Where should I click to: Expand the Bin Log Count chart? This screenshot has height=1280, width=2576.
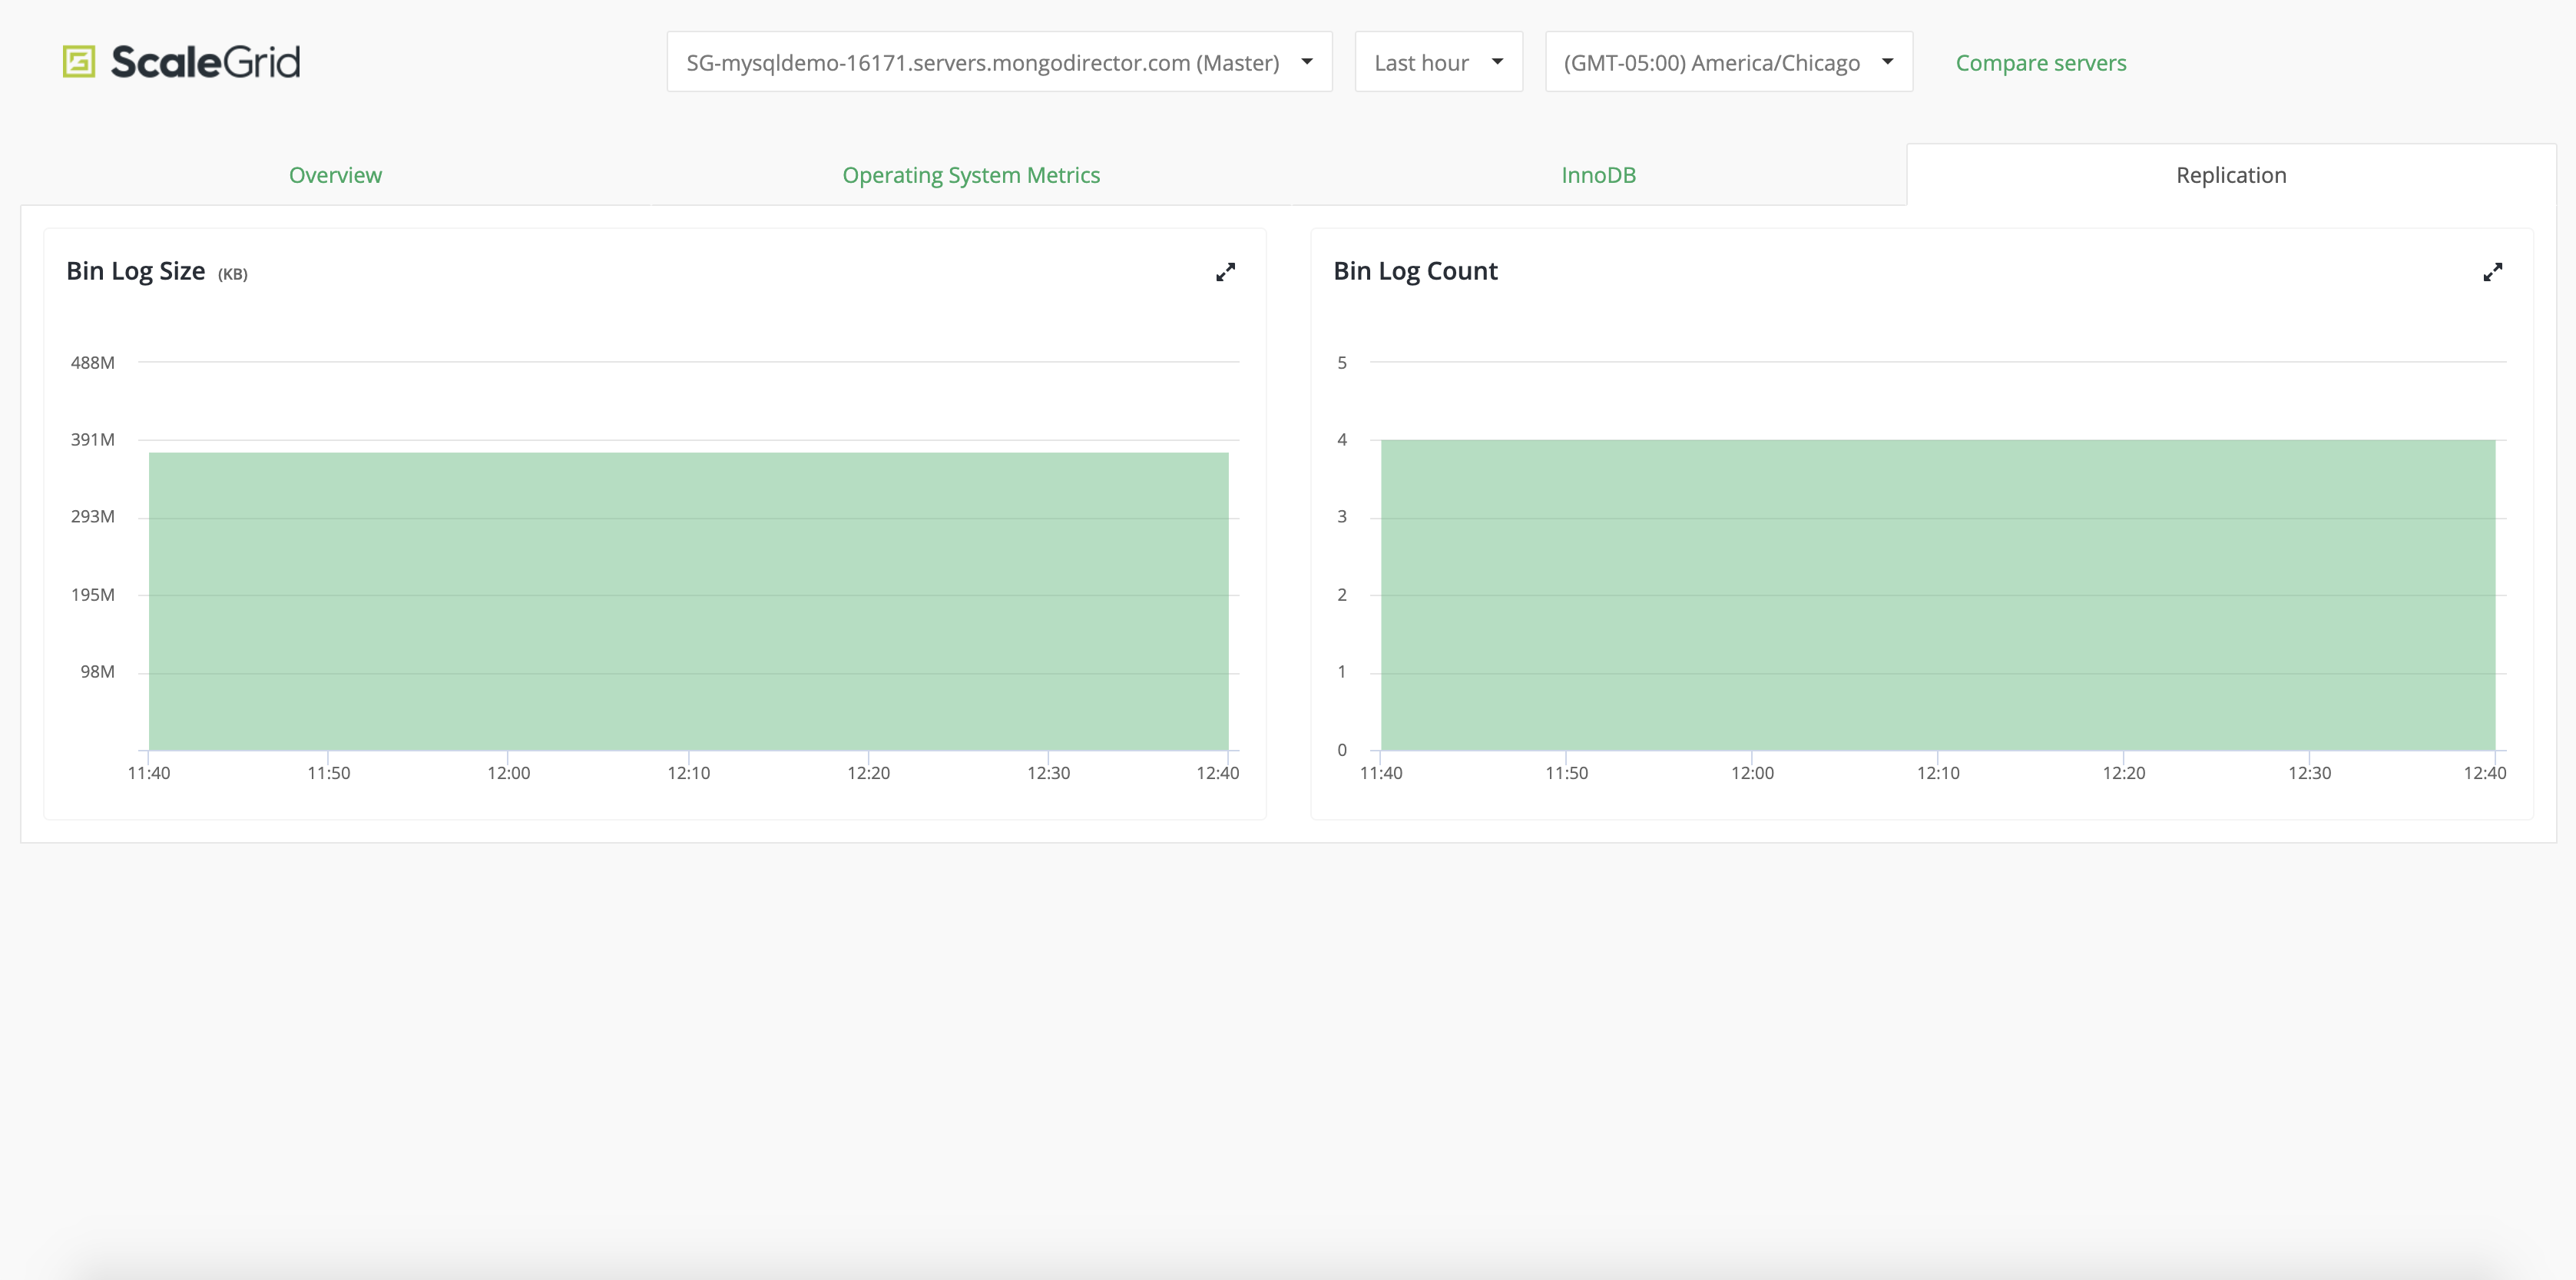click(x=2492, y=272)
